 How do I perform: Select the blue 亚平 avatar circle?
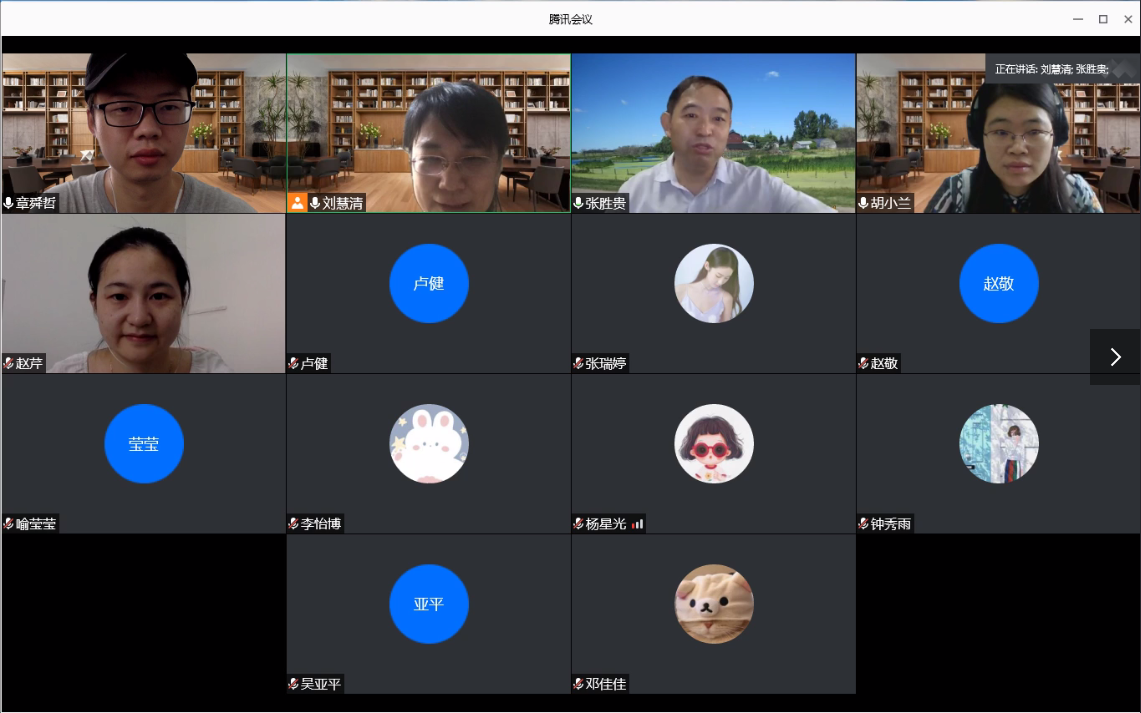[428, 604]
